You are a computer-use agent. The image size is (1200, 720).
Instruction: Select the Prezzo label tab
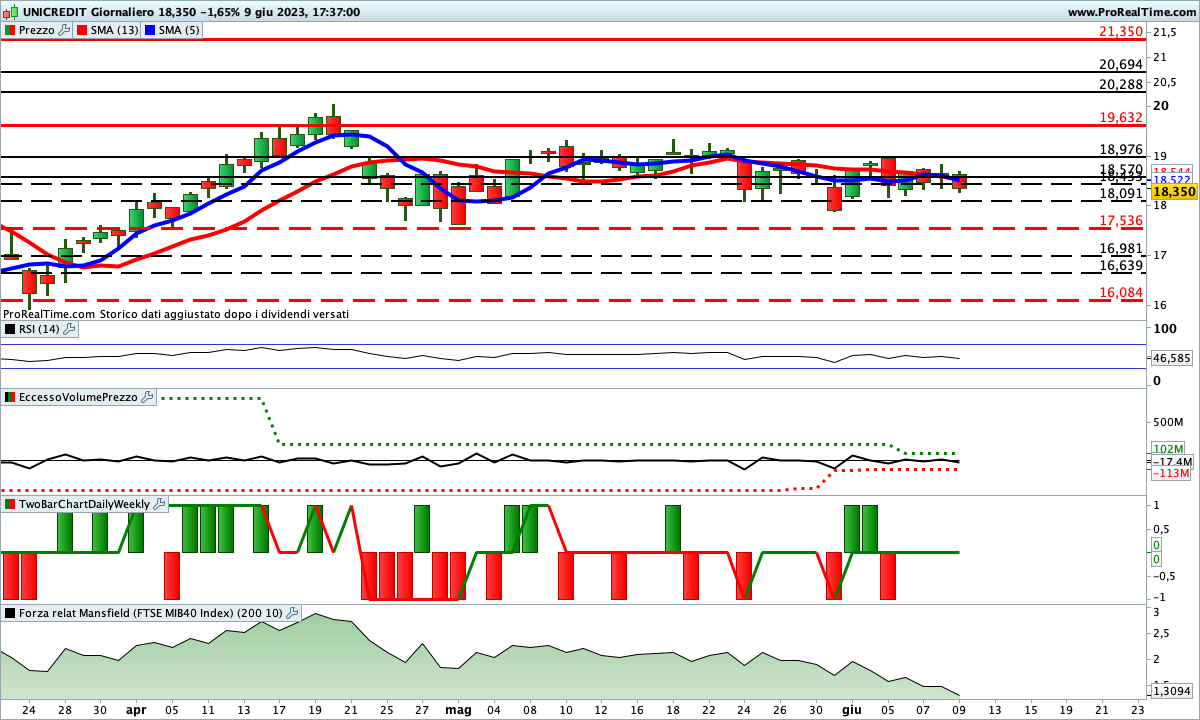(x=37, y=30)
